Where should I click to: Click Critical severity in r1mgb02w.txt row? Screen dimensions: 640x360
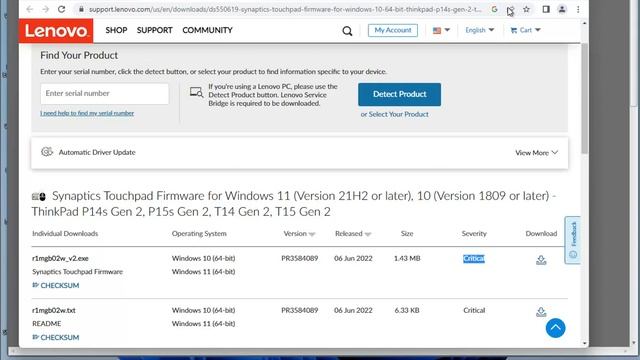(474, 310)
